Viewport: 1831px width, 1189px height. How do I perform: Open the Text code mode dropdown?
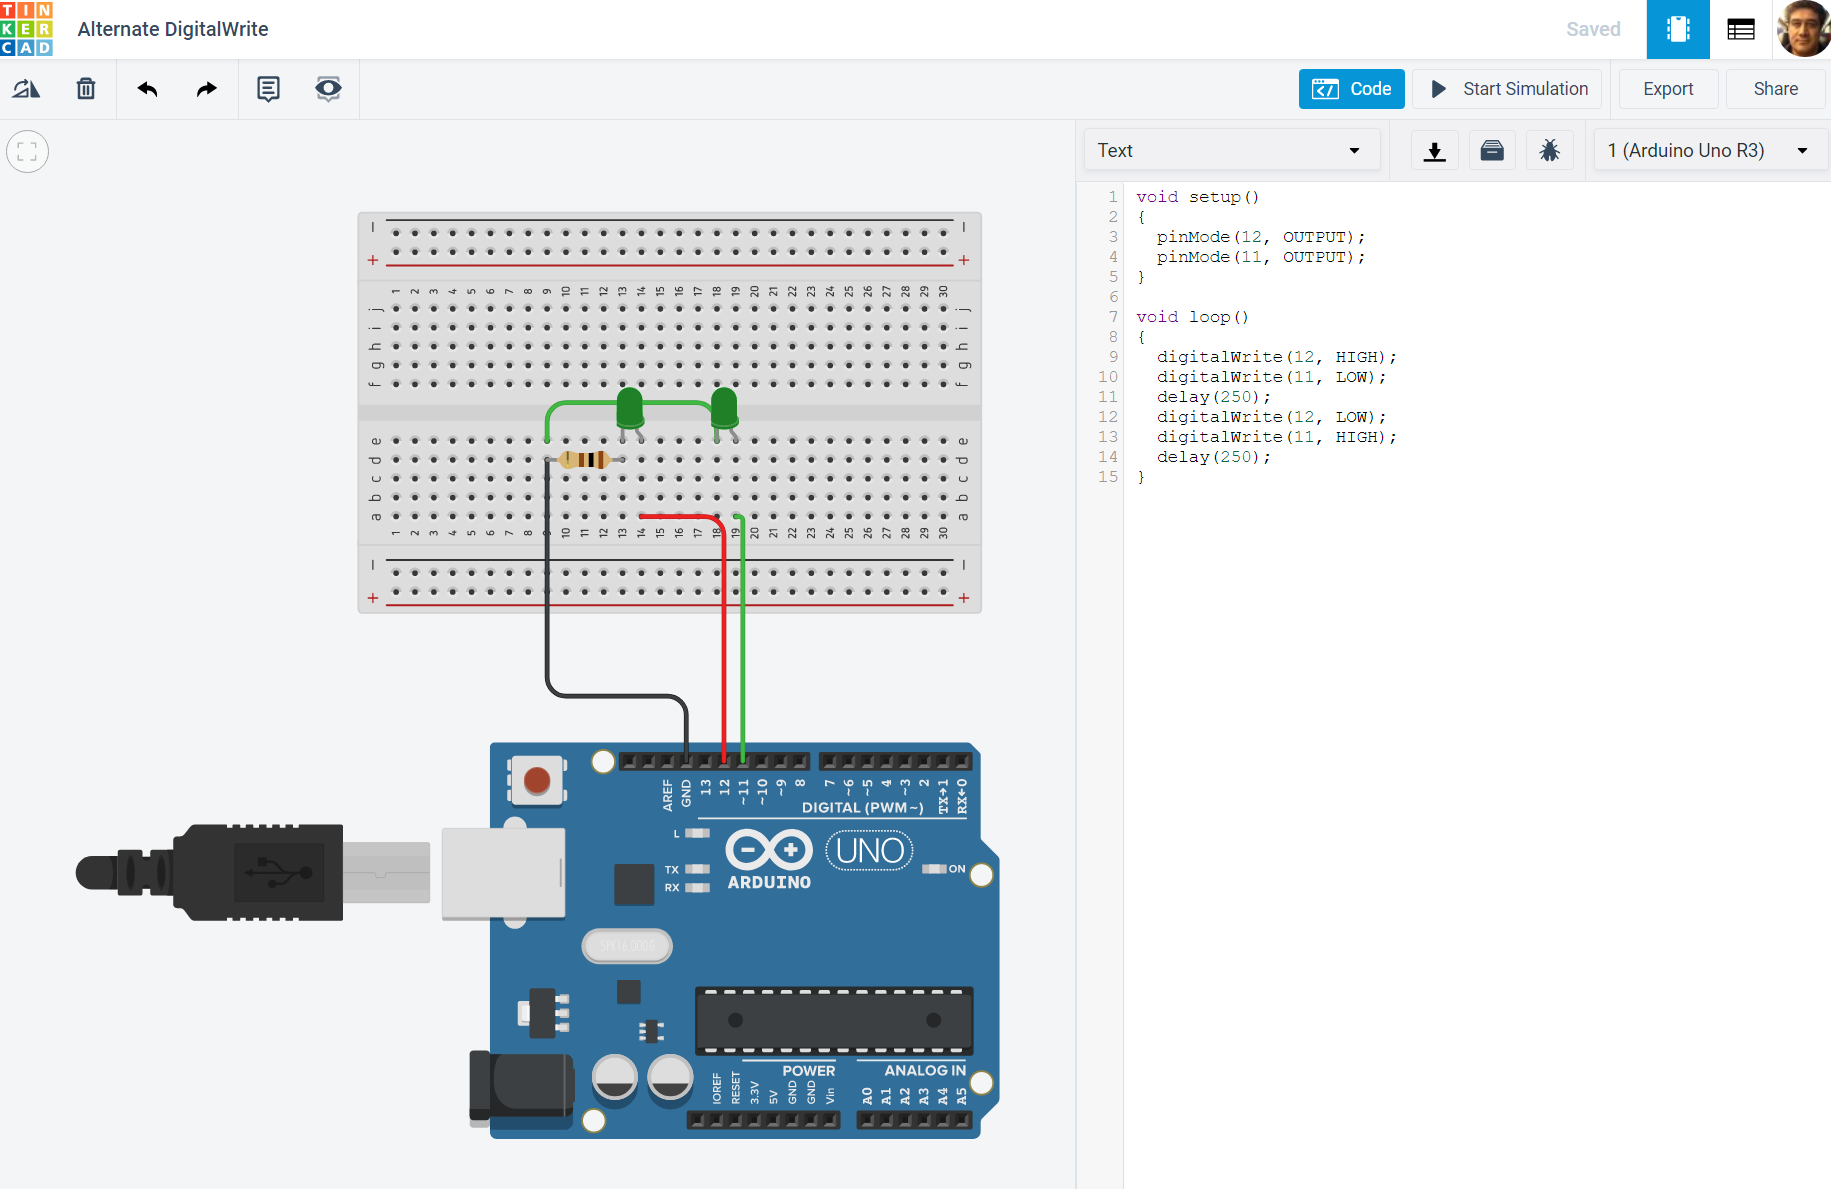(1232, 151)
